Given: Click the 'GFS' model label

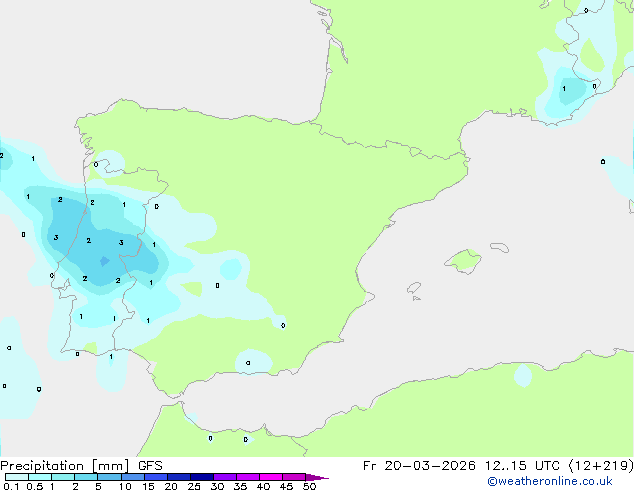Looking at the screenshot, I should tap(150, 466).
